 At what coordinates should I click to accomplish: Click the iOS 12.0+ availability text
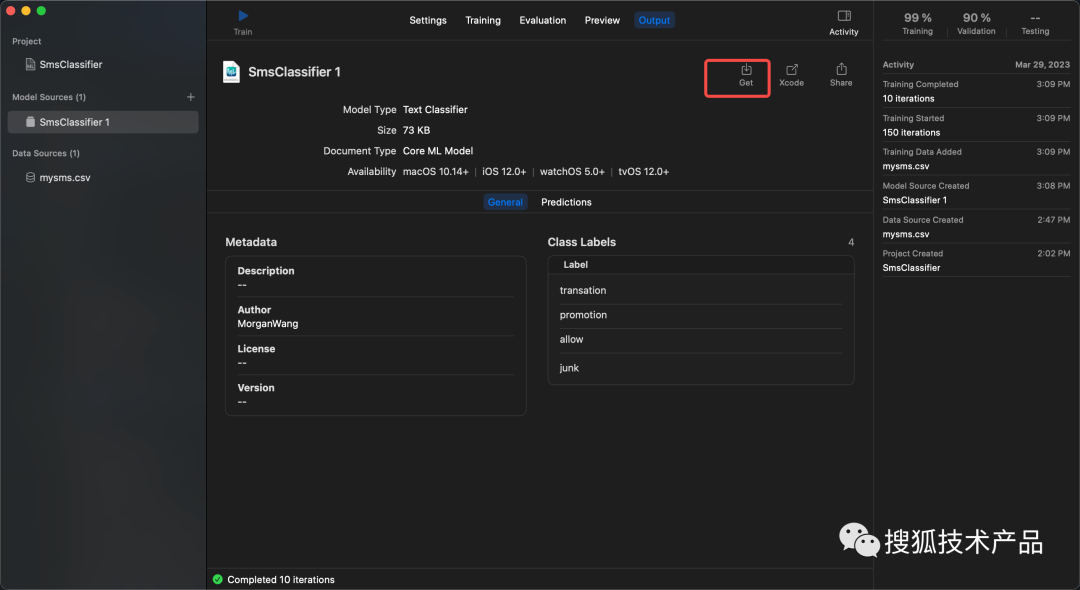point(504,171)
